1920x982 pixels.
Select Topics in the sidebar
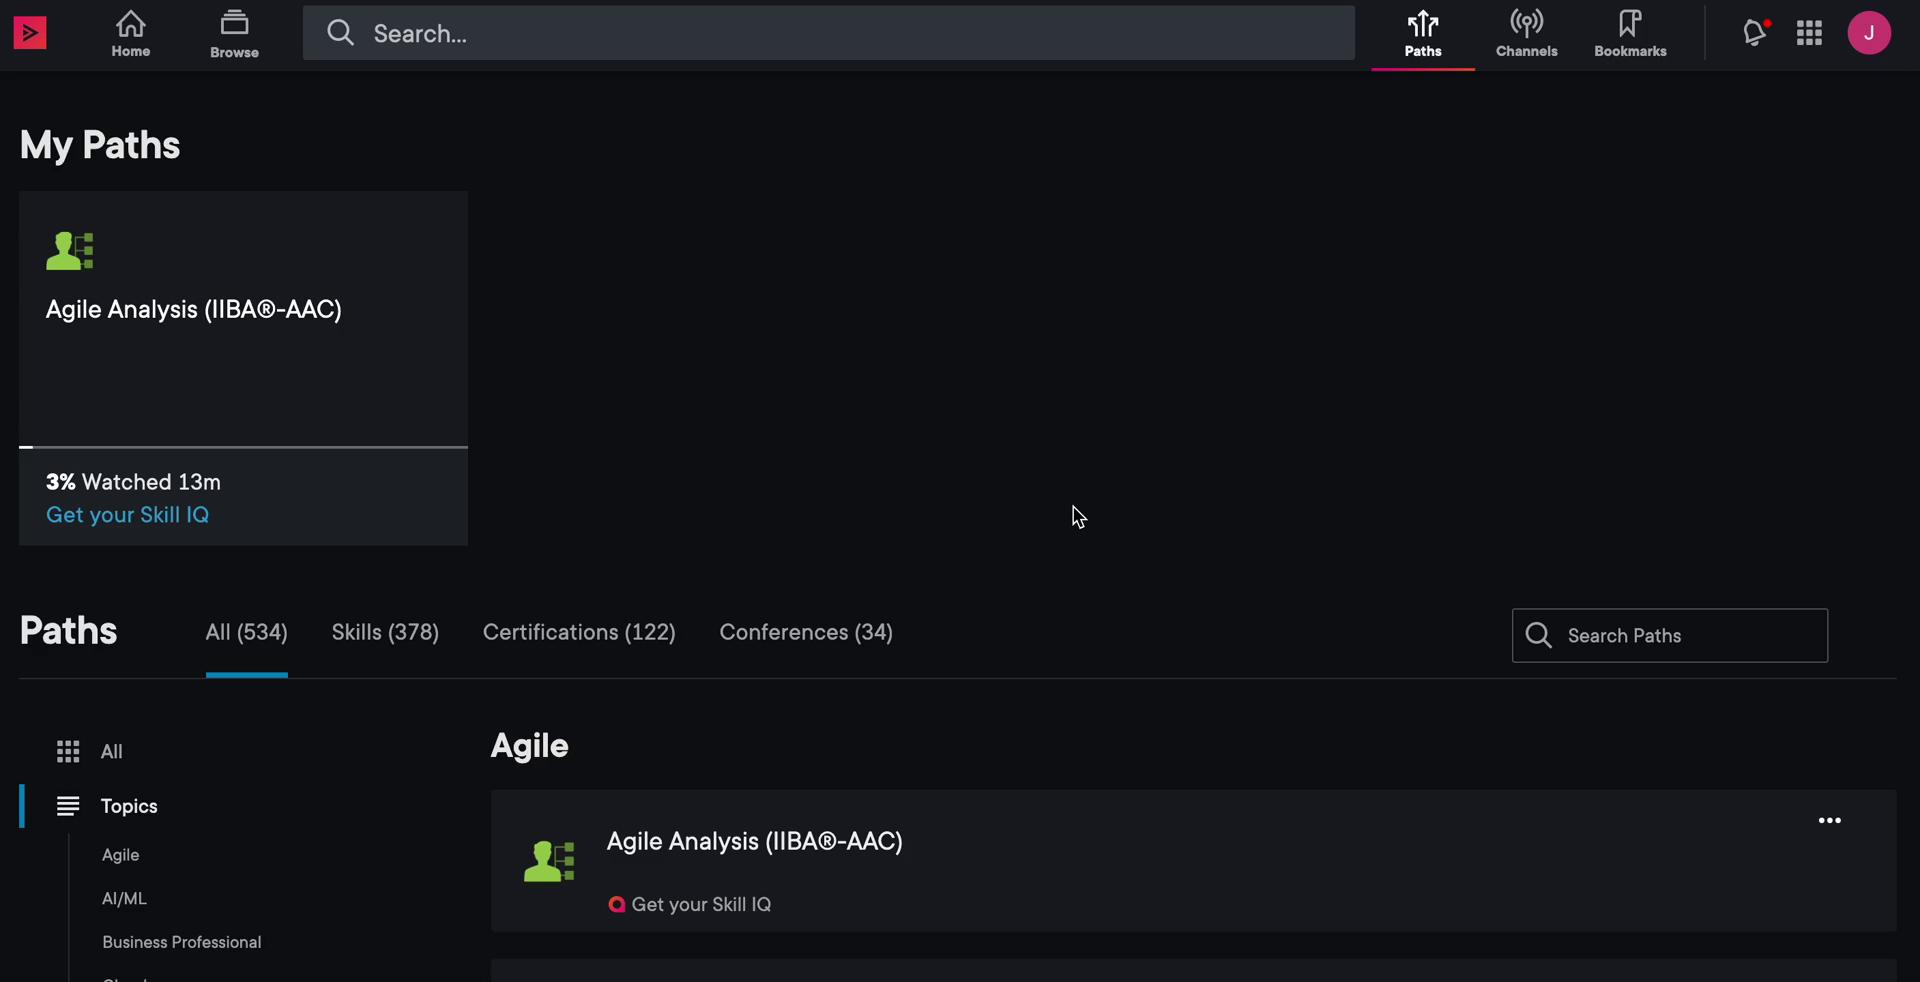click(129, 807)
